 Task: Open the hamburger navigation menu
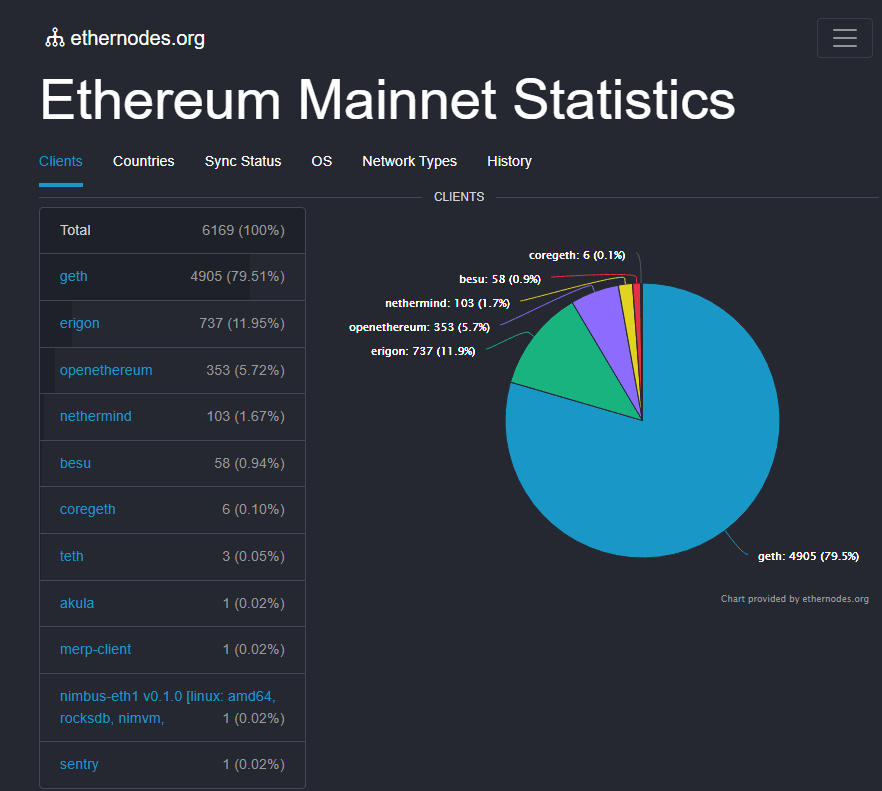[844, 38]
